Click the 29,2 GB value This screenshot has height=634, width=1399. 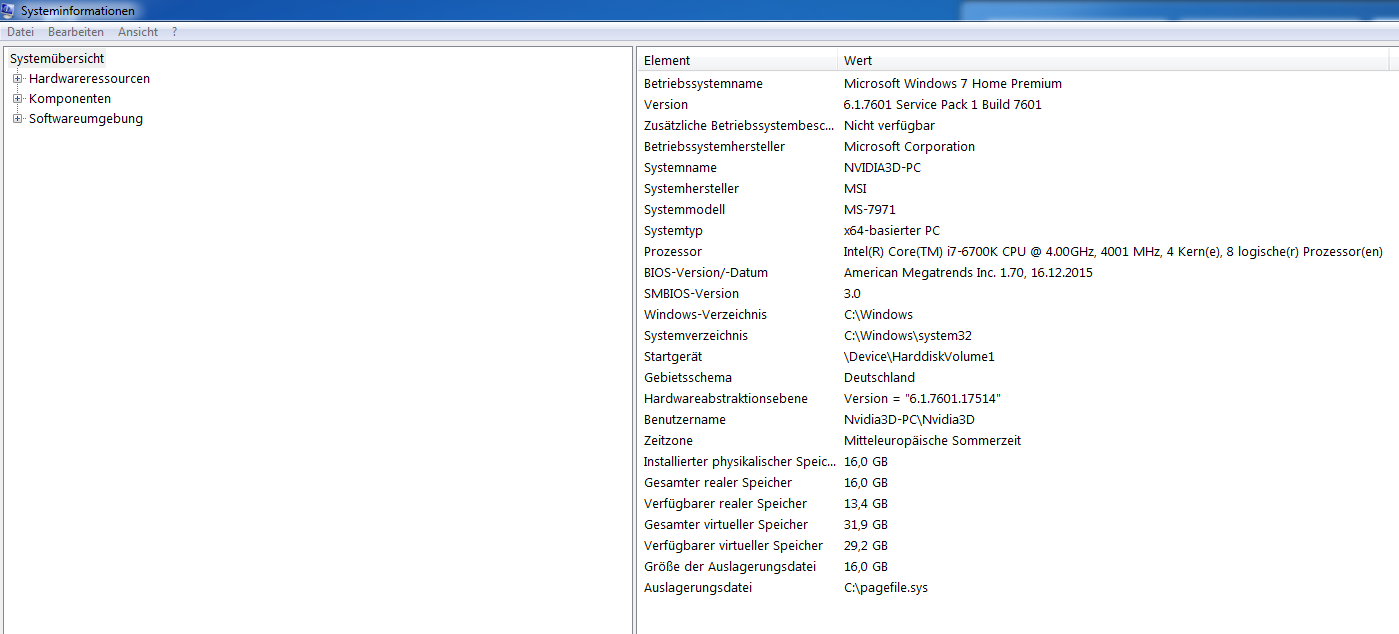[x=866, y=546]
